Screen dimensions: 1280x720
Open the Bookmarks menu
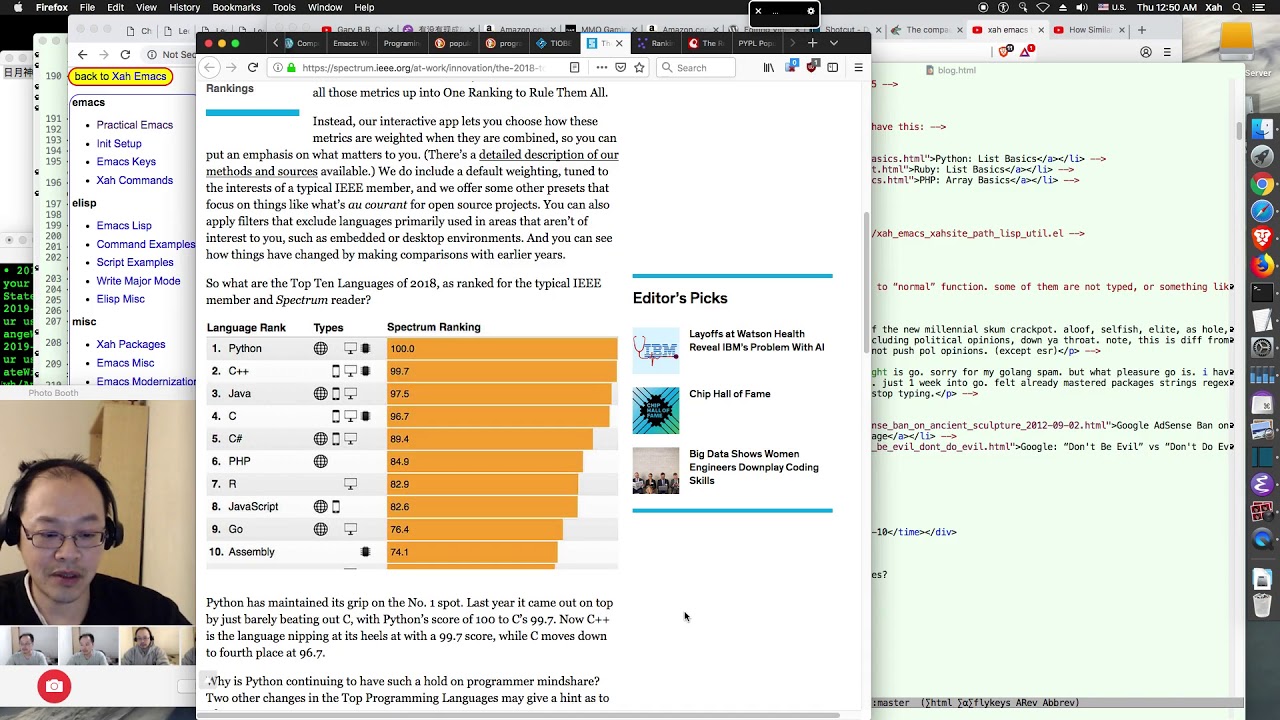point(236,7)
